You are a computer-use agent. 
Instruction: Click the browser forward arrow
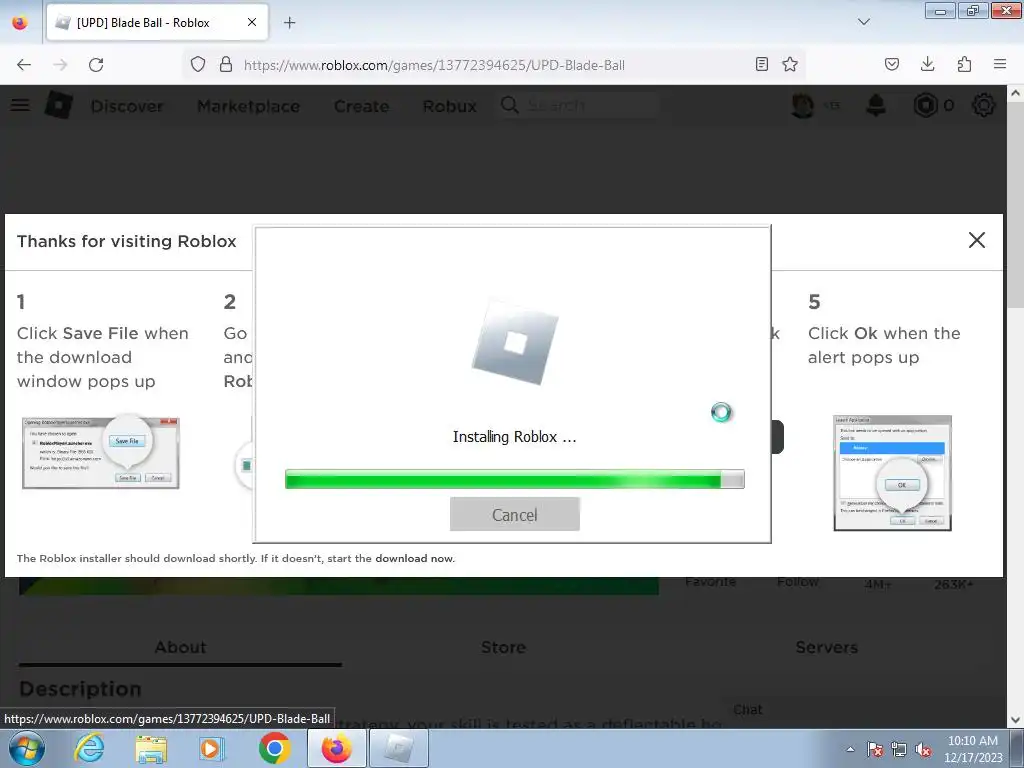pos(60,65)
